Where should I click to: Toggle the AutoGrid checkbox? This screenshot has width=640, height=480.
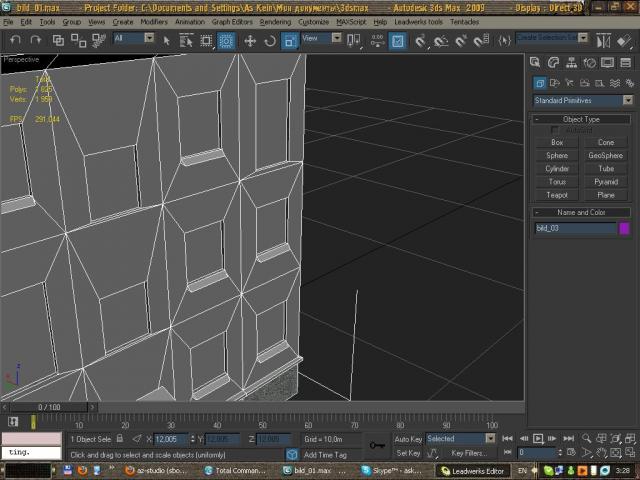point(555,130)
